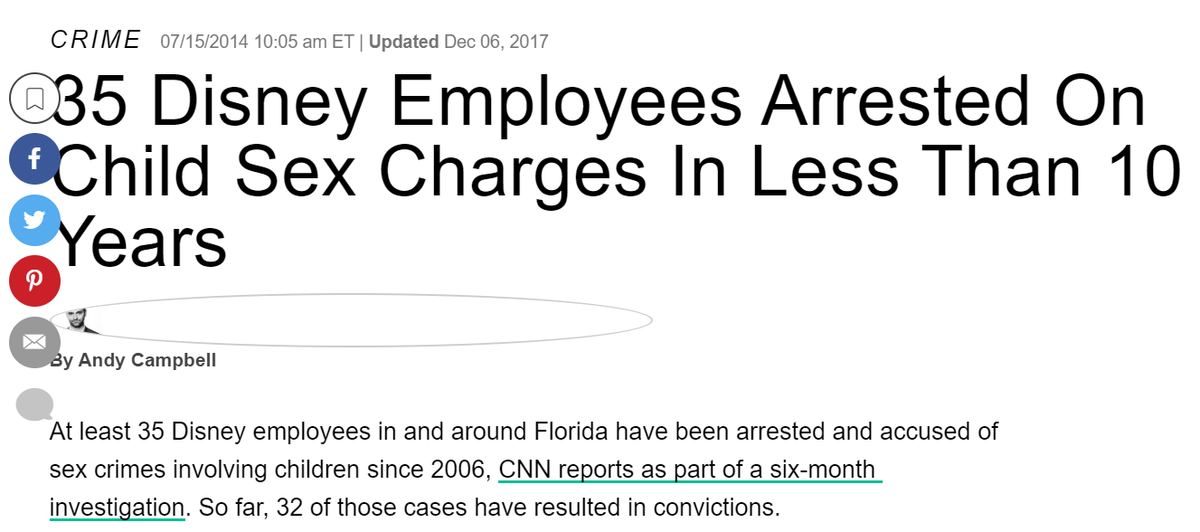Click the '35 Disney Employees Arrested On' headline line
Image resolution: width=1200 pixels, height=532 pixels.
tap(600, 104)
